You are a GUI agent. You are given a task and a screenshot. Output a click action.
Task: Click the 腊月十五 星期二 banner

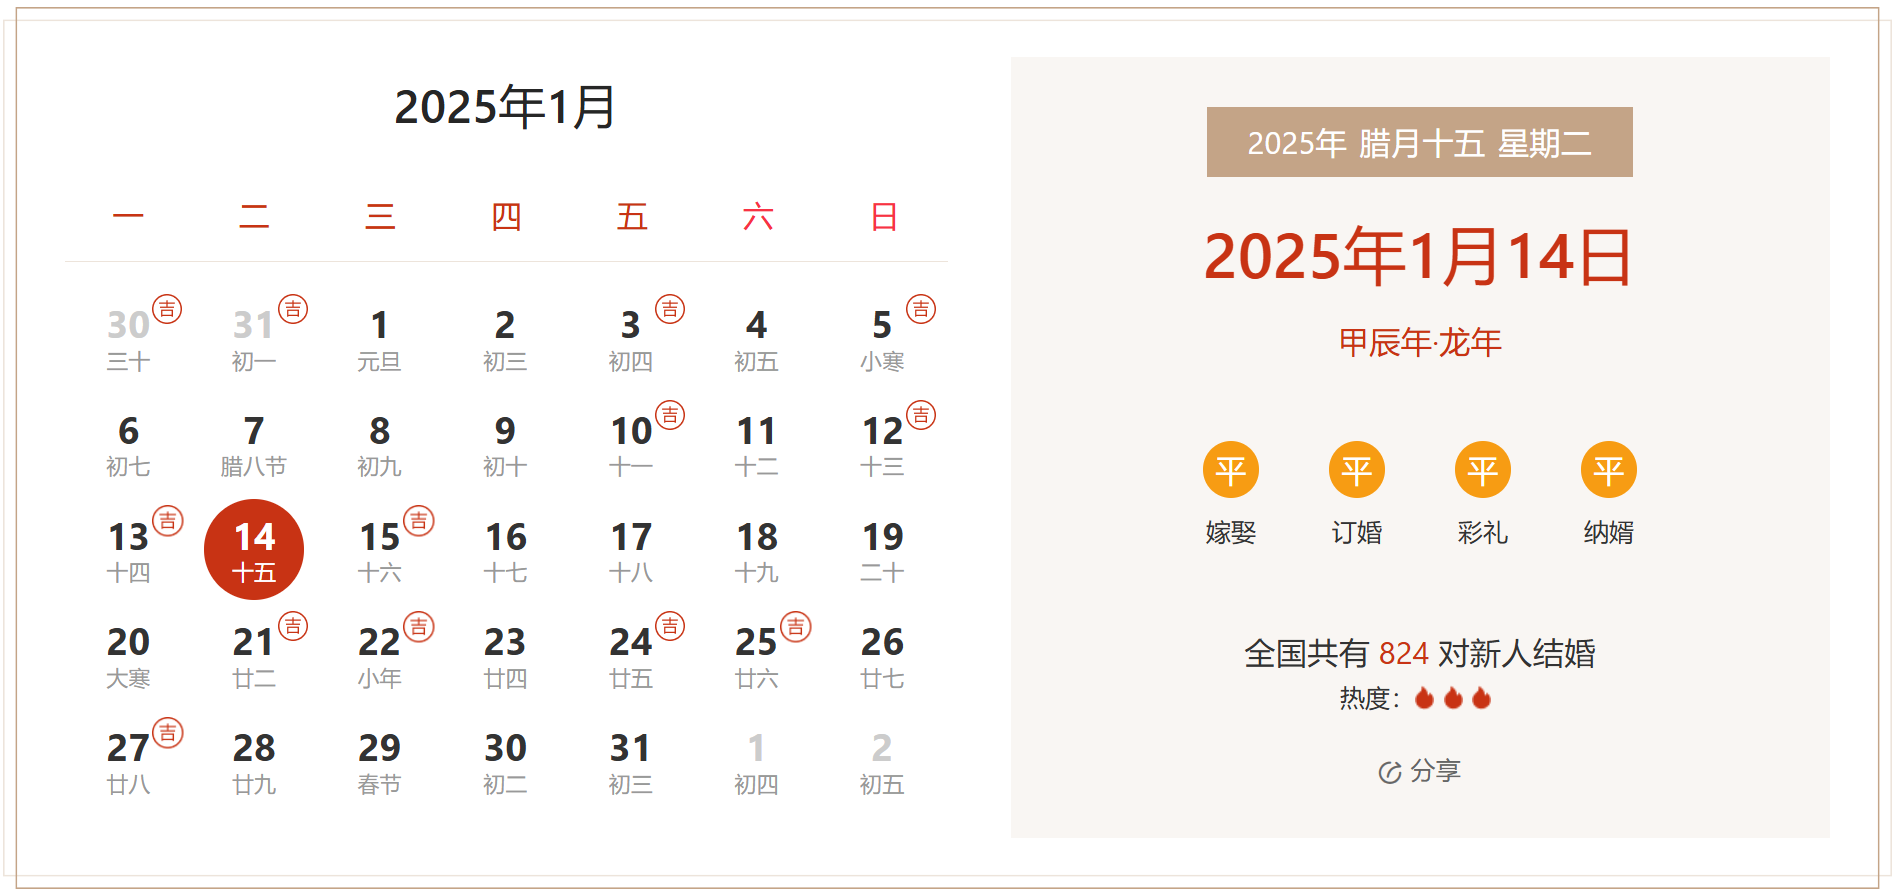(x=1420, y=142)
